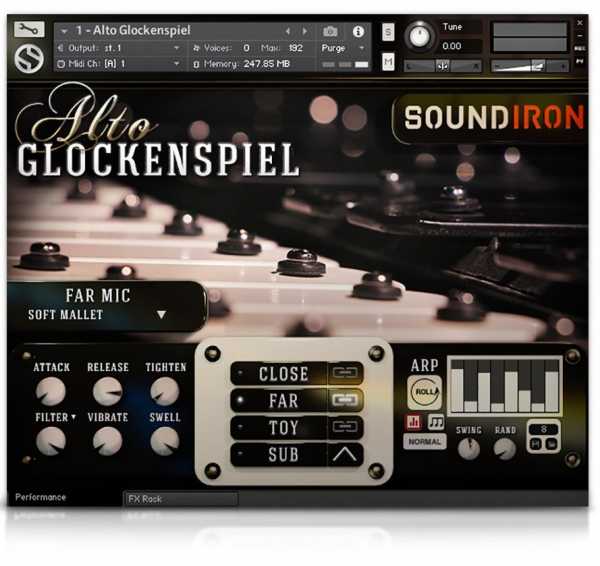Turn the Release knob
This screenshot has height=566, width=600.
(108, 391)
